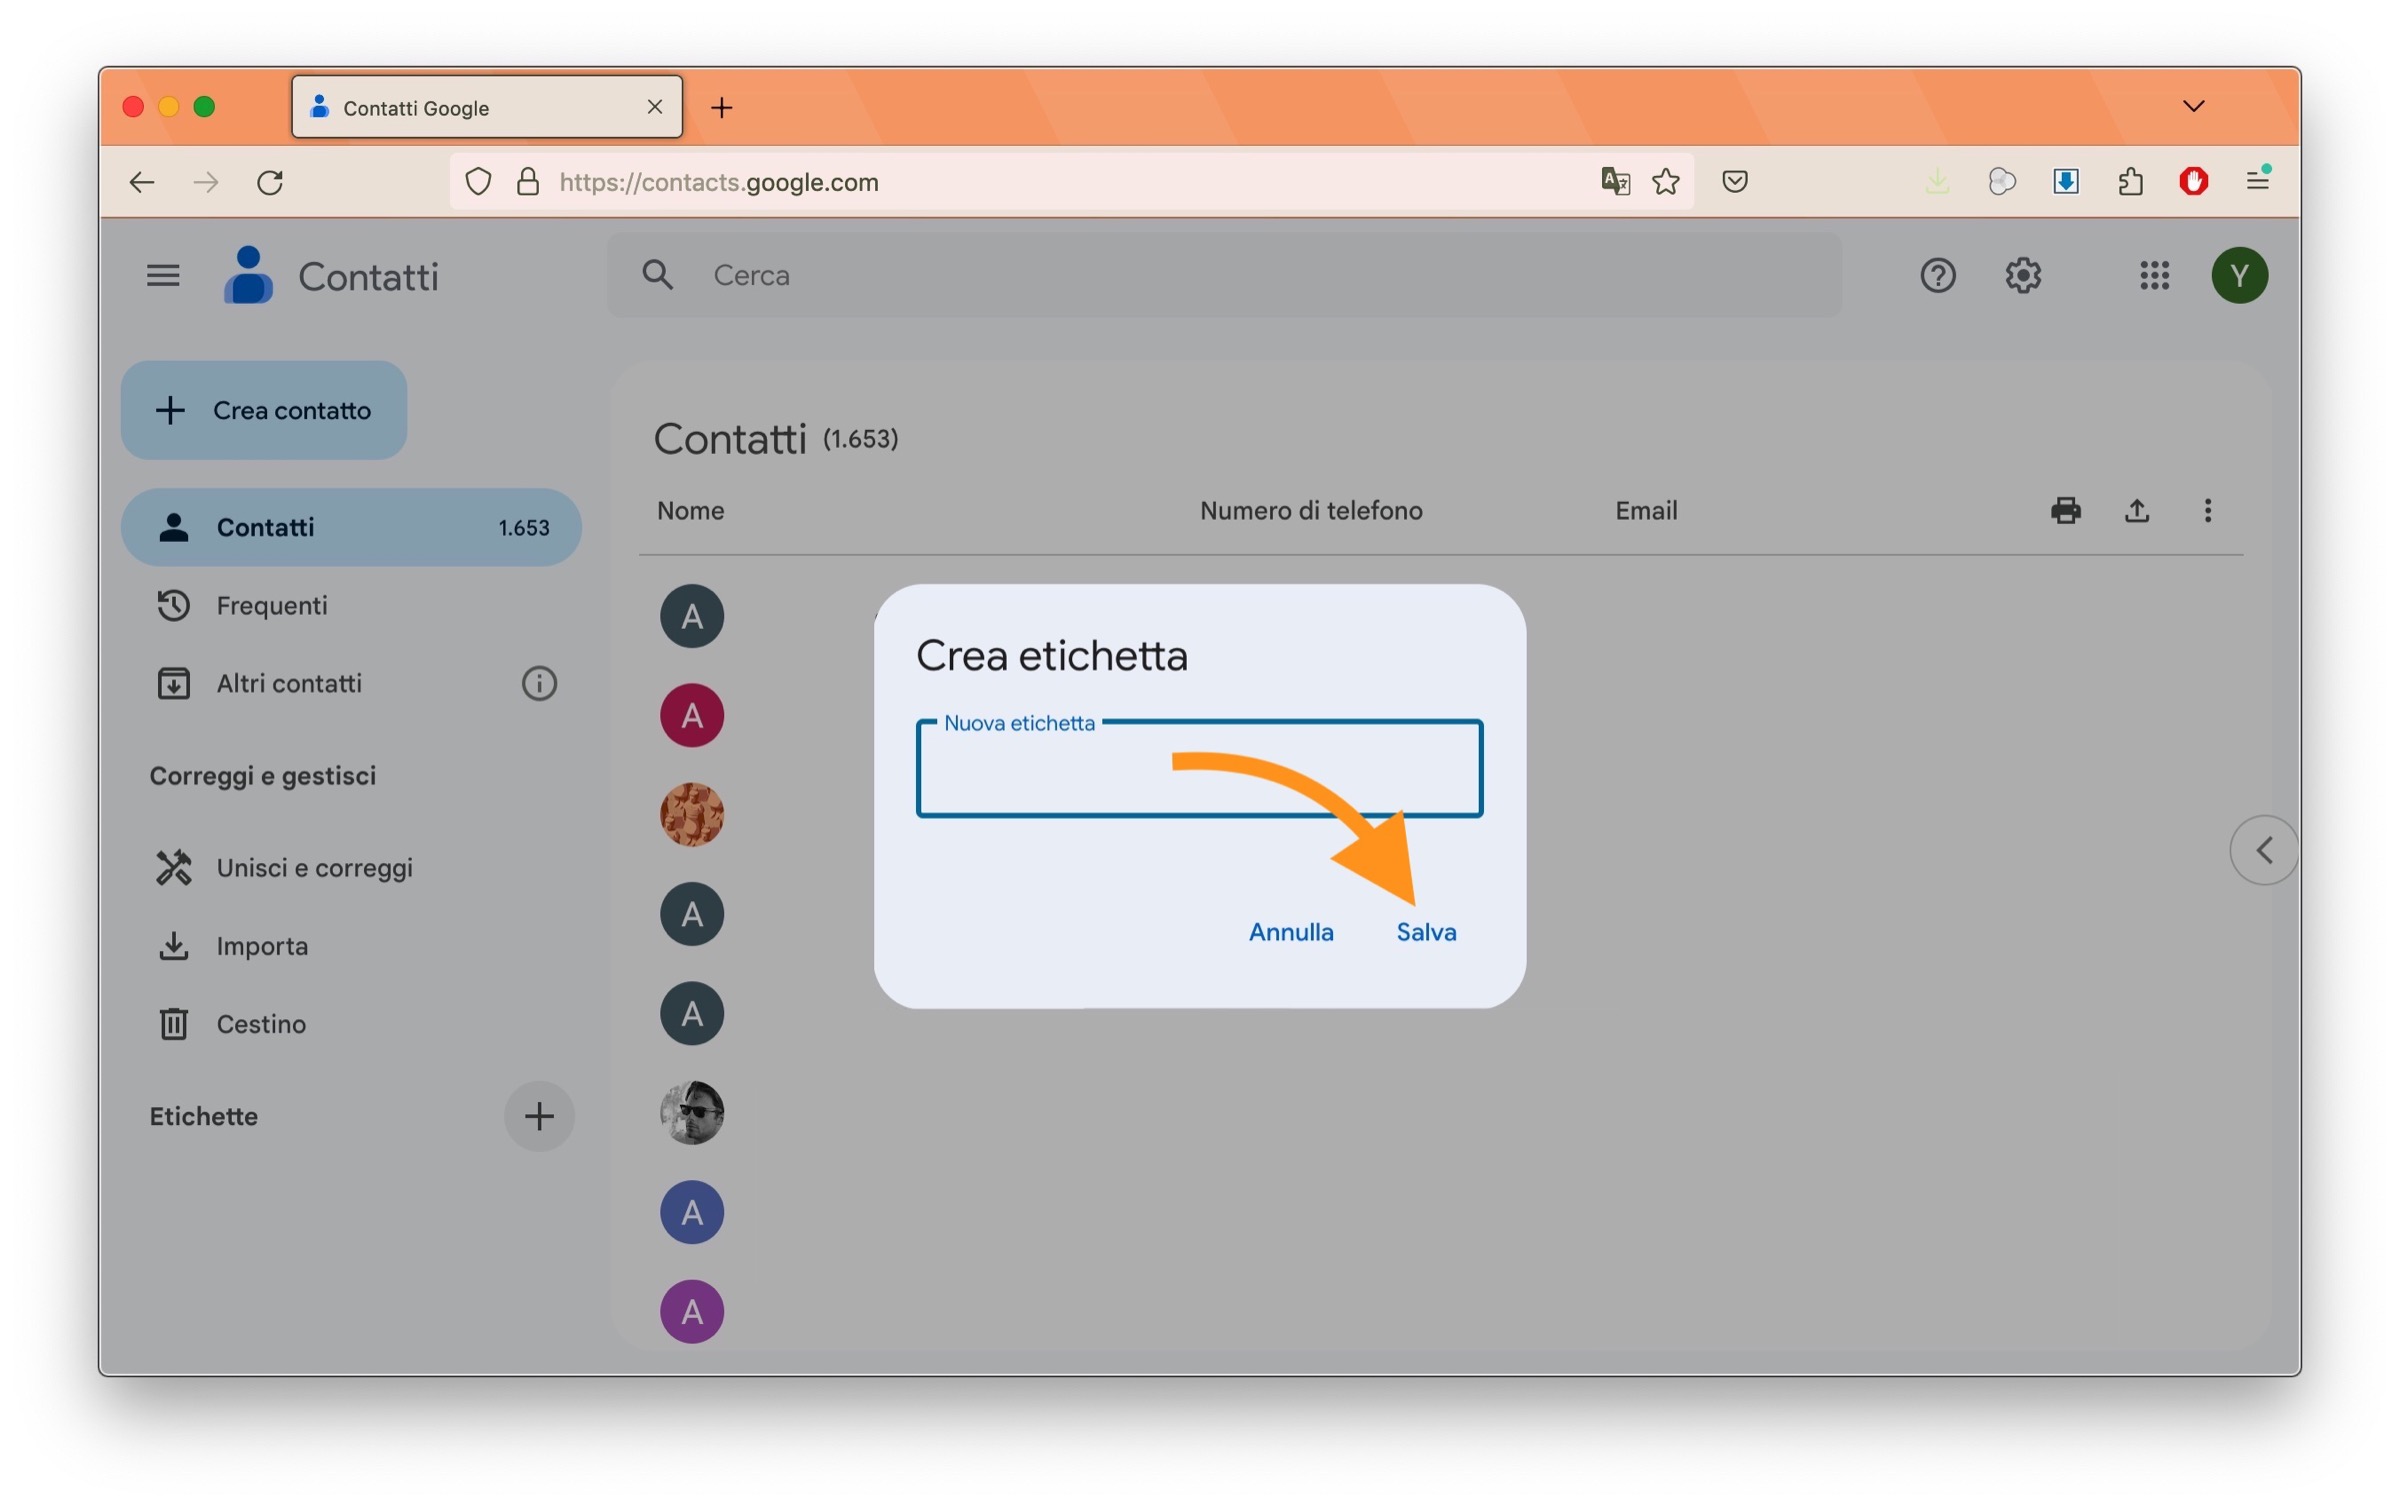
Task: Click Salva to save the label
Action: [1425, 932]
